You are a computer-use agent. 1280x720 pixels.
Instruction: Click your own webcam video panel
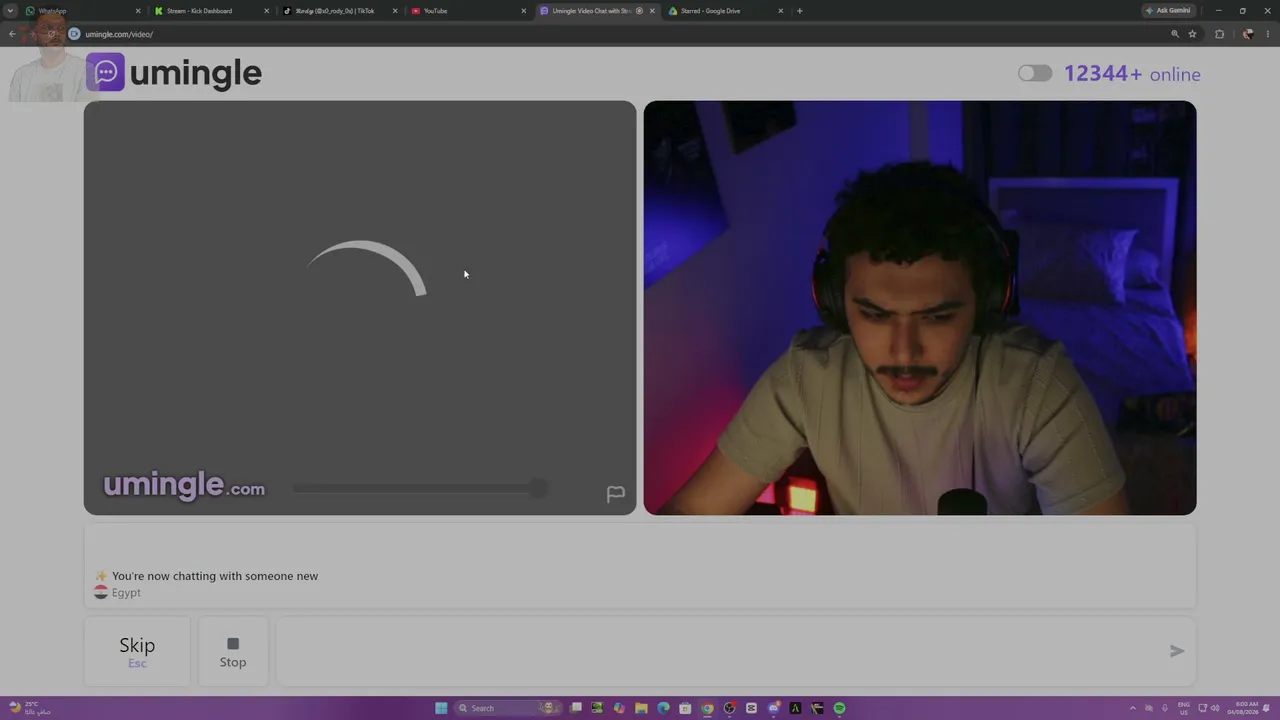pyautogui.click(x=920, y=308)
